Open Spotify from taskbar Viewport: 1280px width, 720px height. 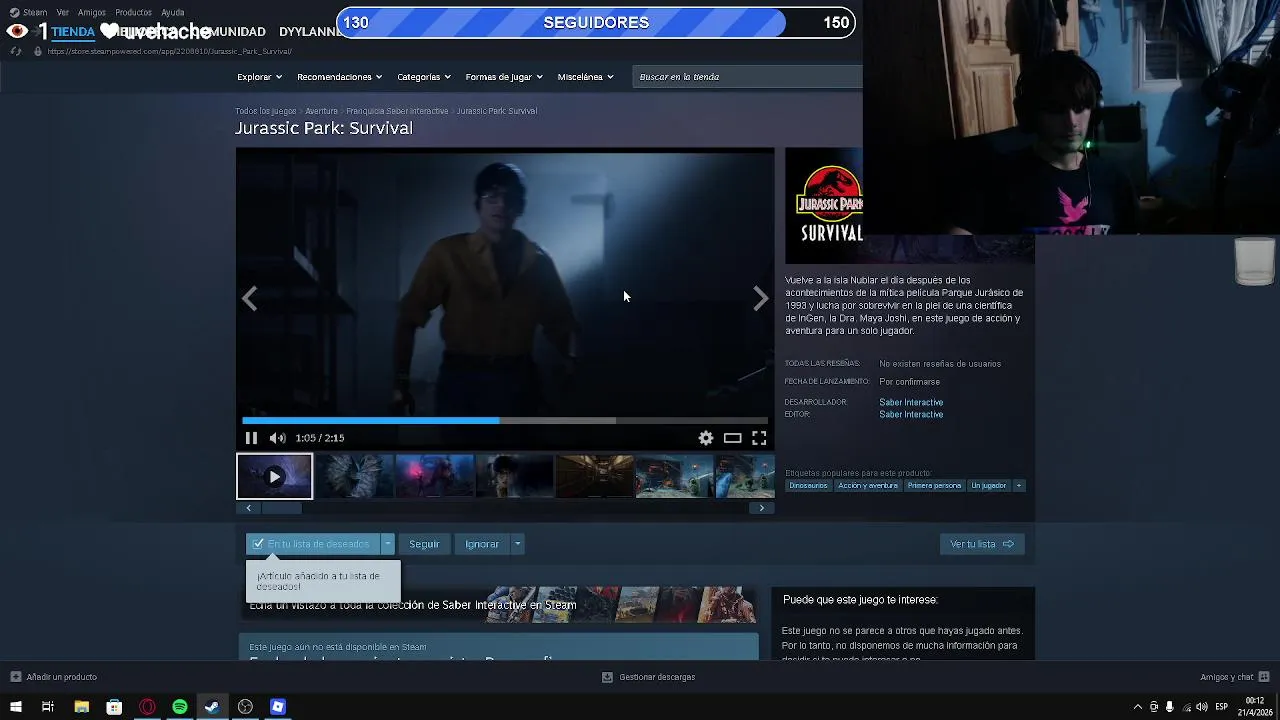coord(180,707)
